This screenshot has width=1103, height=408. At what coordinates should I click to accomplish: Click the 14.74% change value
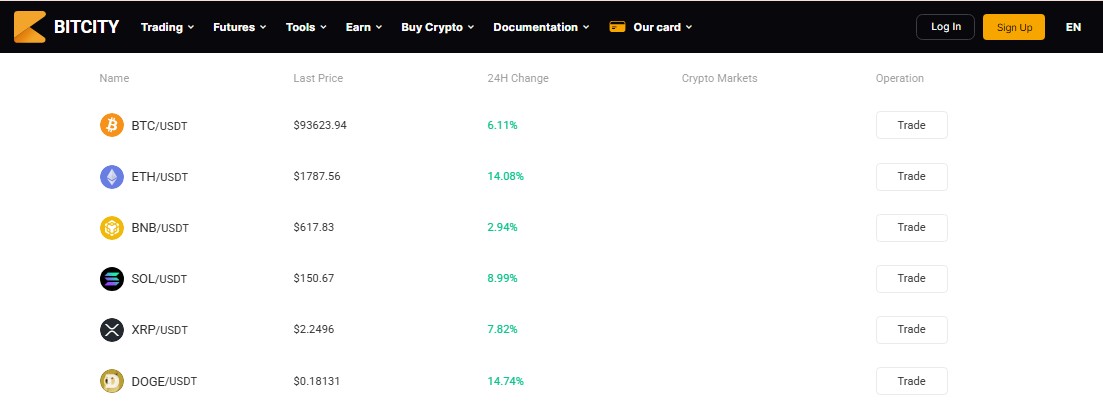pyautogui.click(x=506, y=381)
